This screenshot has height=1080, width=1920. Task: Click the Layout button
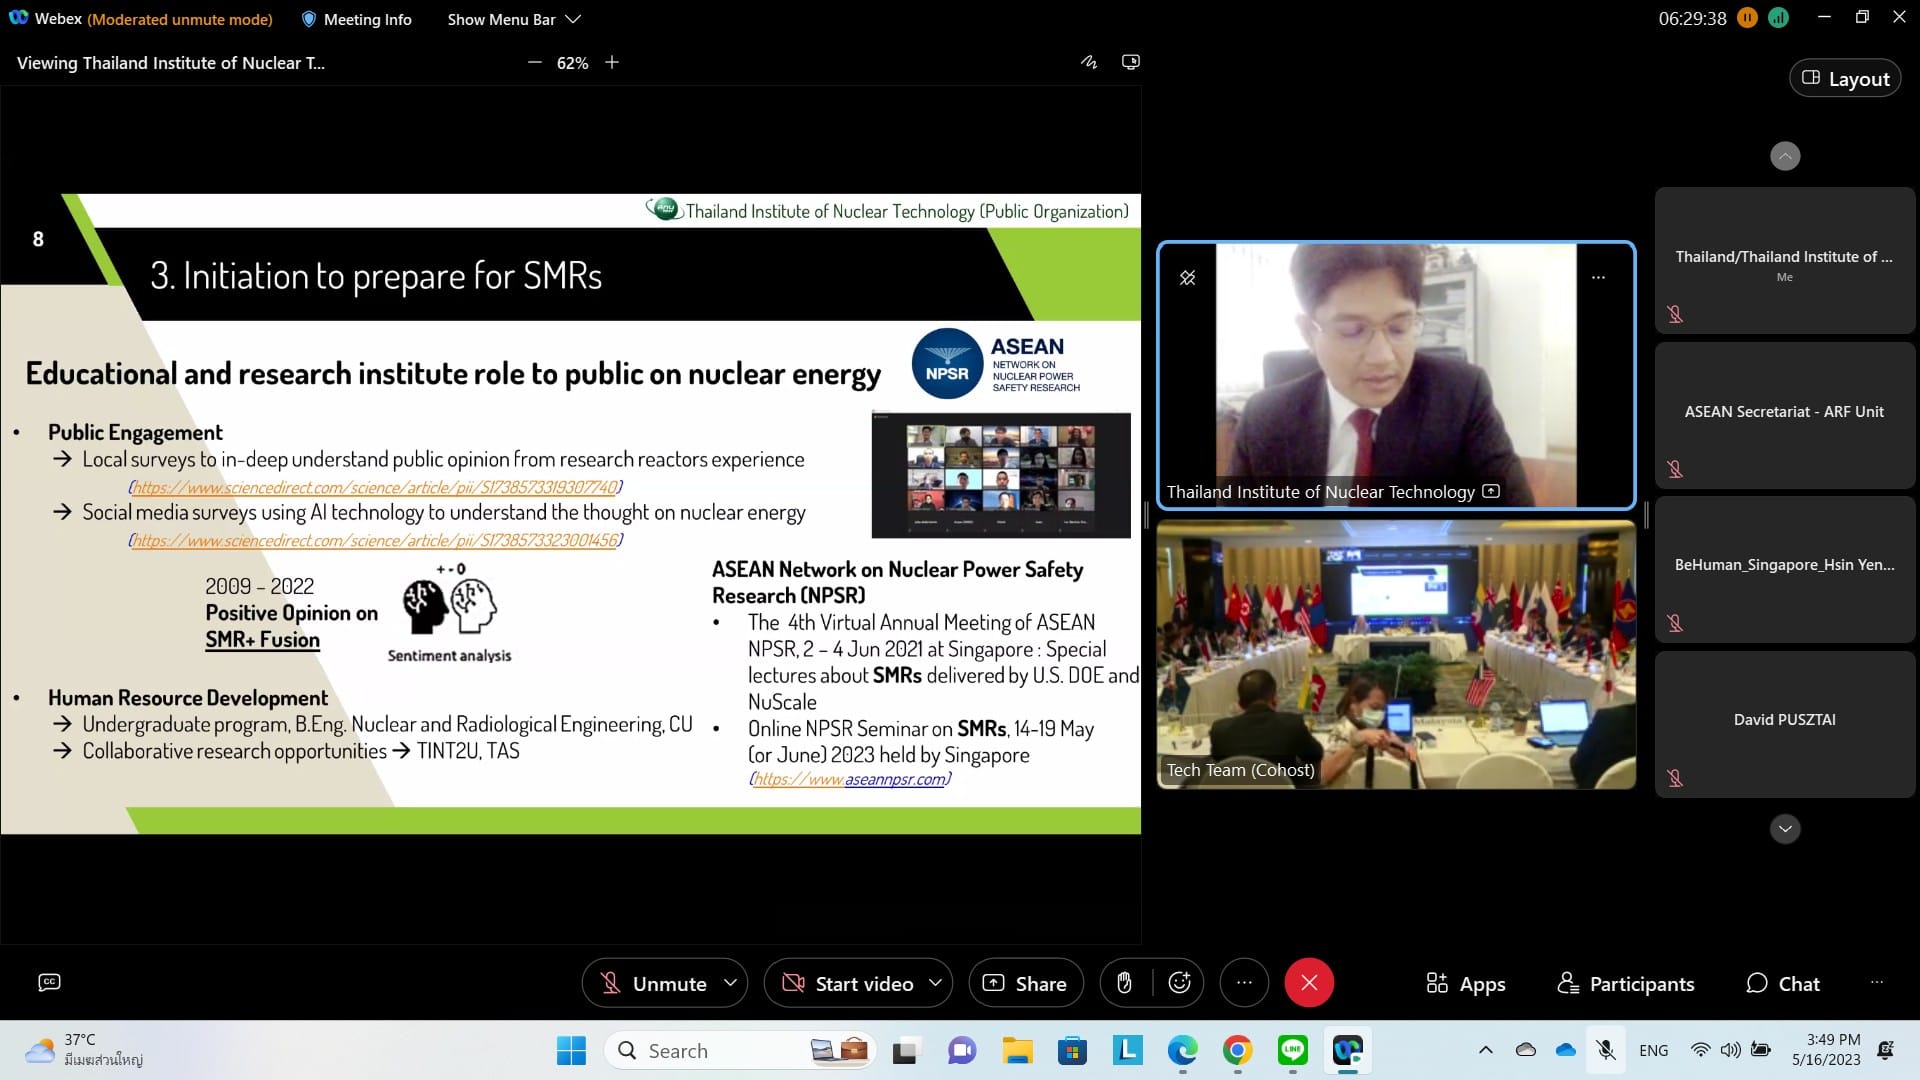[x=1845, y=79]
